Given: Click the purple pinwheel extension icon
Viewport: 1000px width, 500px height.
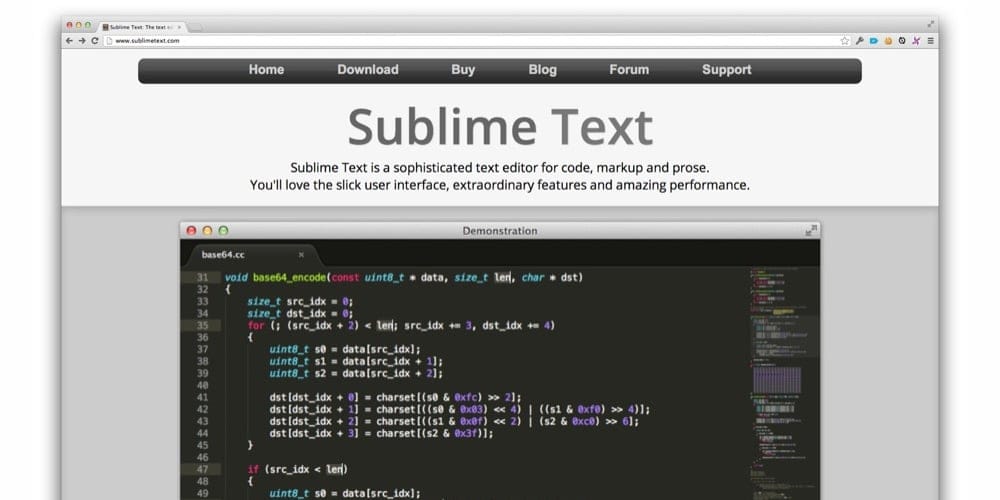Looking at the screenshot, I should coord(916,41).
